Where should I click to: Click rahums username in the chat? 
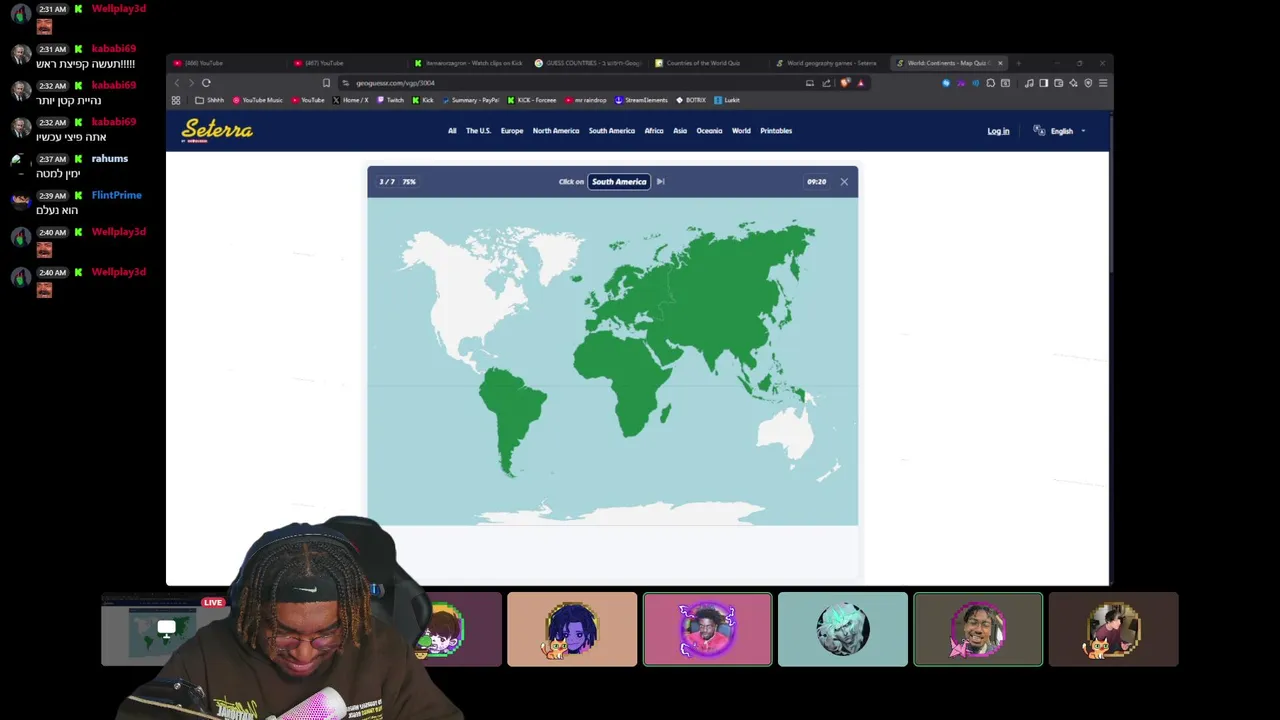(x=109, y=158)
